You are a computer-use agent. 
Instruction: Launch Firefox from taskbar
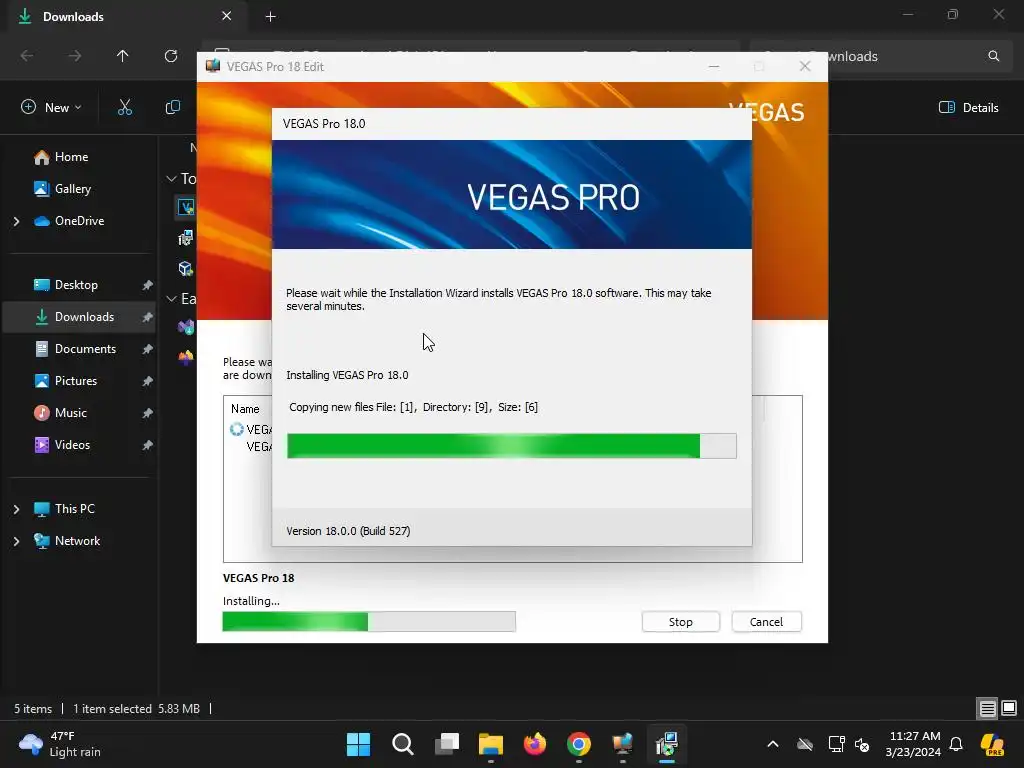coord(535,744)
